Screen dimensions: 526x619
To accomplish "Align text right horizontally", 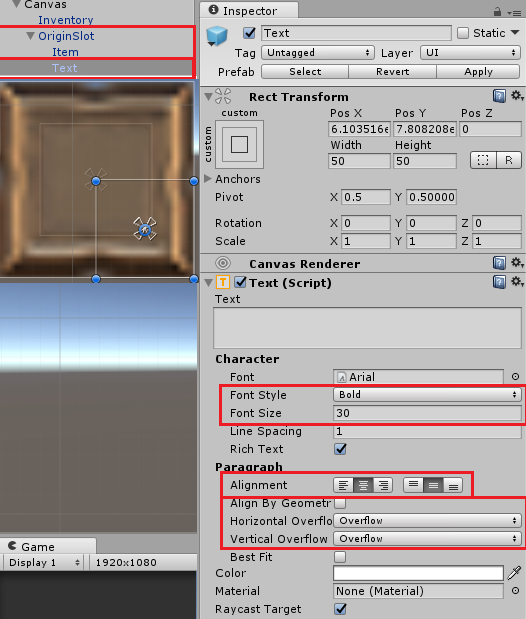I will tap(383, 485).
